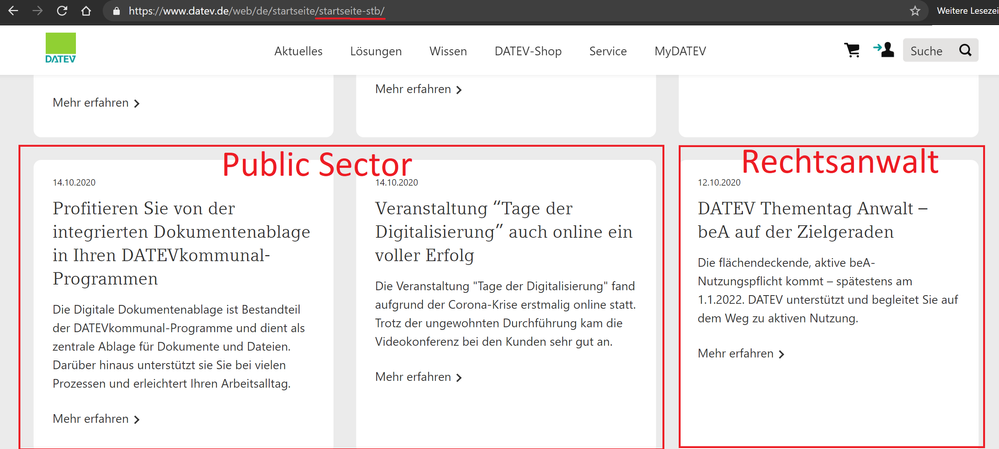Focus the Suche search field
The height and width of the screenshot is (449, 999).
tap(927, 51)
